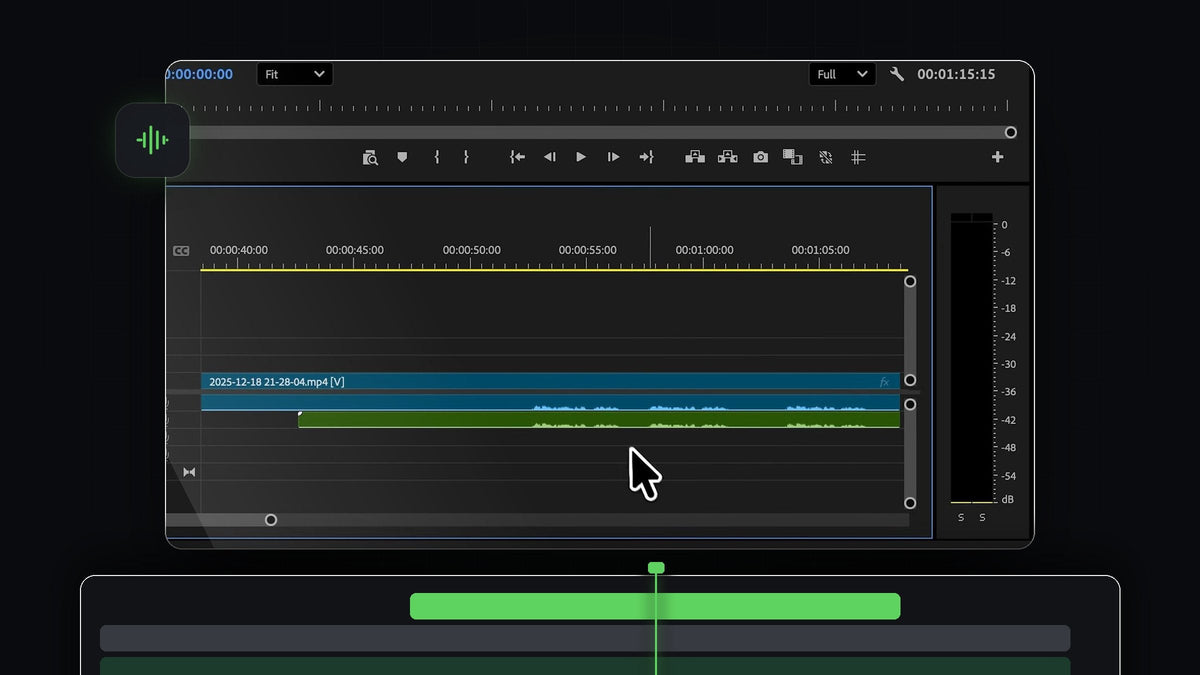Click the Lift icon
The image size is (1200, 675).
(x=695, y=157)
